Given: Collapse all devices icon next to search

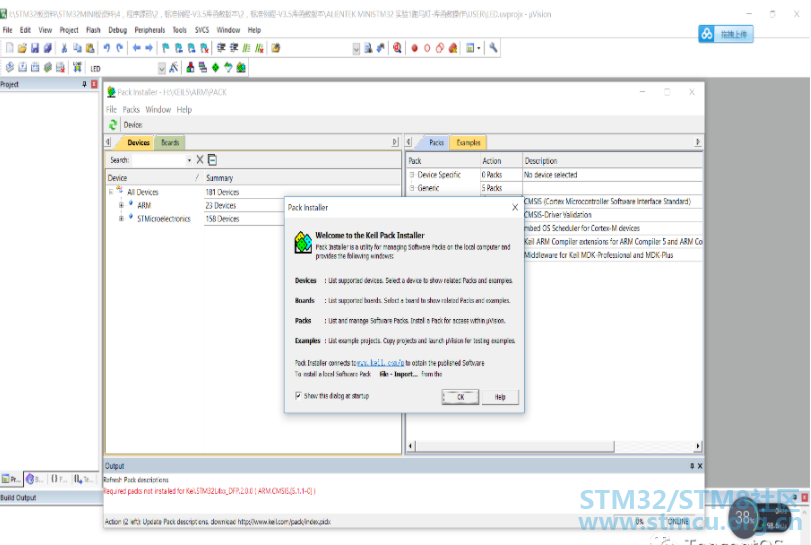Looking at the screenshot, I should click(212, 160).
